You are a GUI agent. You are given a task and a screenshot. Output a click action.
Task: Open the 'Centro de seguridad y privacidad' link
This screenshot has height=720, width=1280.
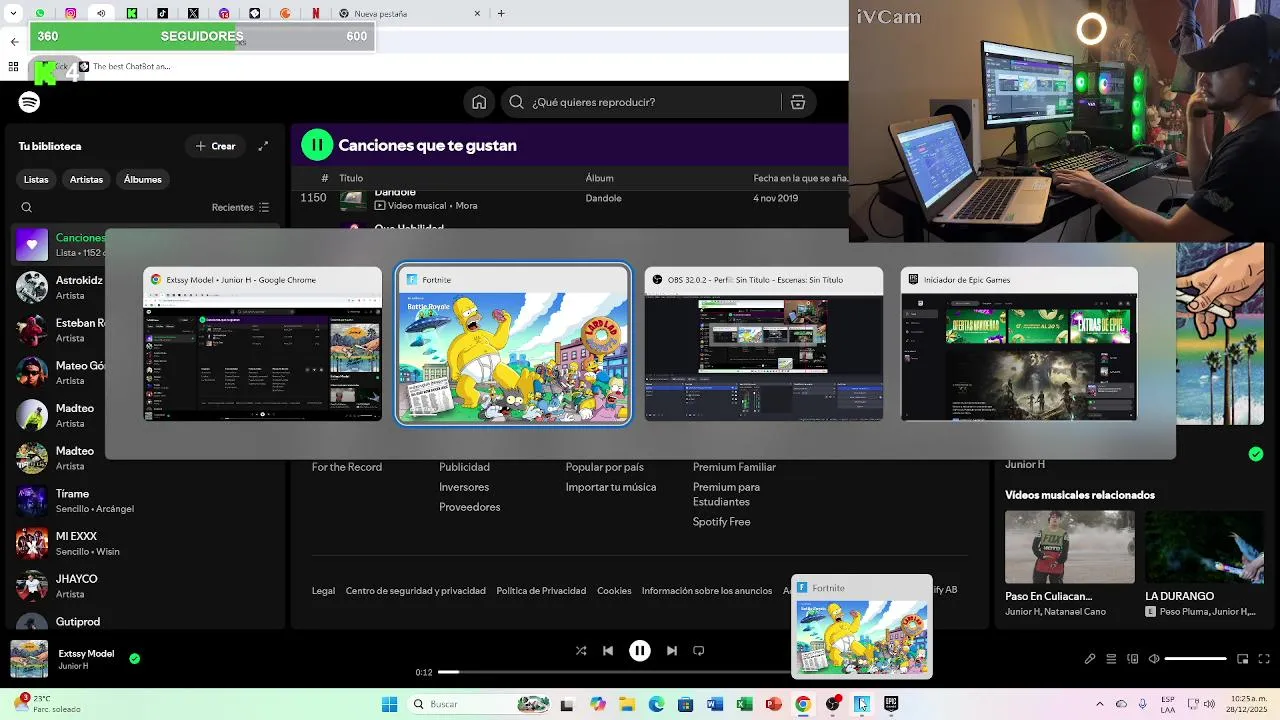pyautogui.click(x=415, y=591)
